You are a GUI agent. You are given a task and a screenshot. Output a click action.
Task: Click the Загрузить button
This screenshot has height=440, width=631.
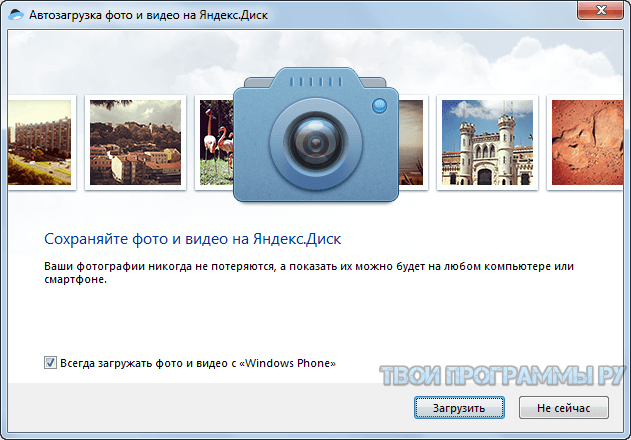click(459, 408)
